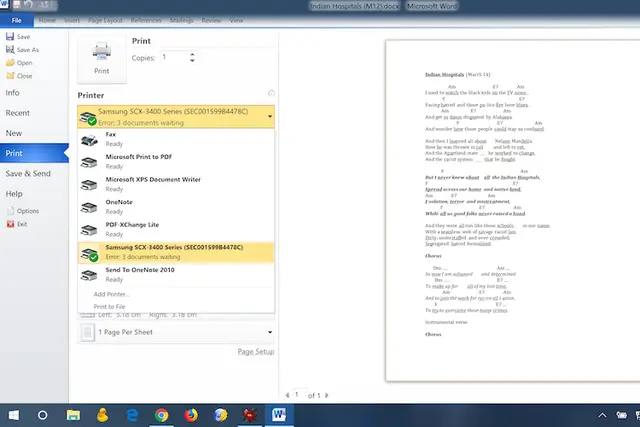The image size is (640, 427).
Task: Show hidden system tray icons
Action: coord(602,416)
